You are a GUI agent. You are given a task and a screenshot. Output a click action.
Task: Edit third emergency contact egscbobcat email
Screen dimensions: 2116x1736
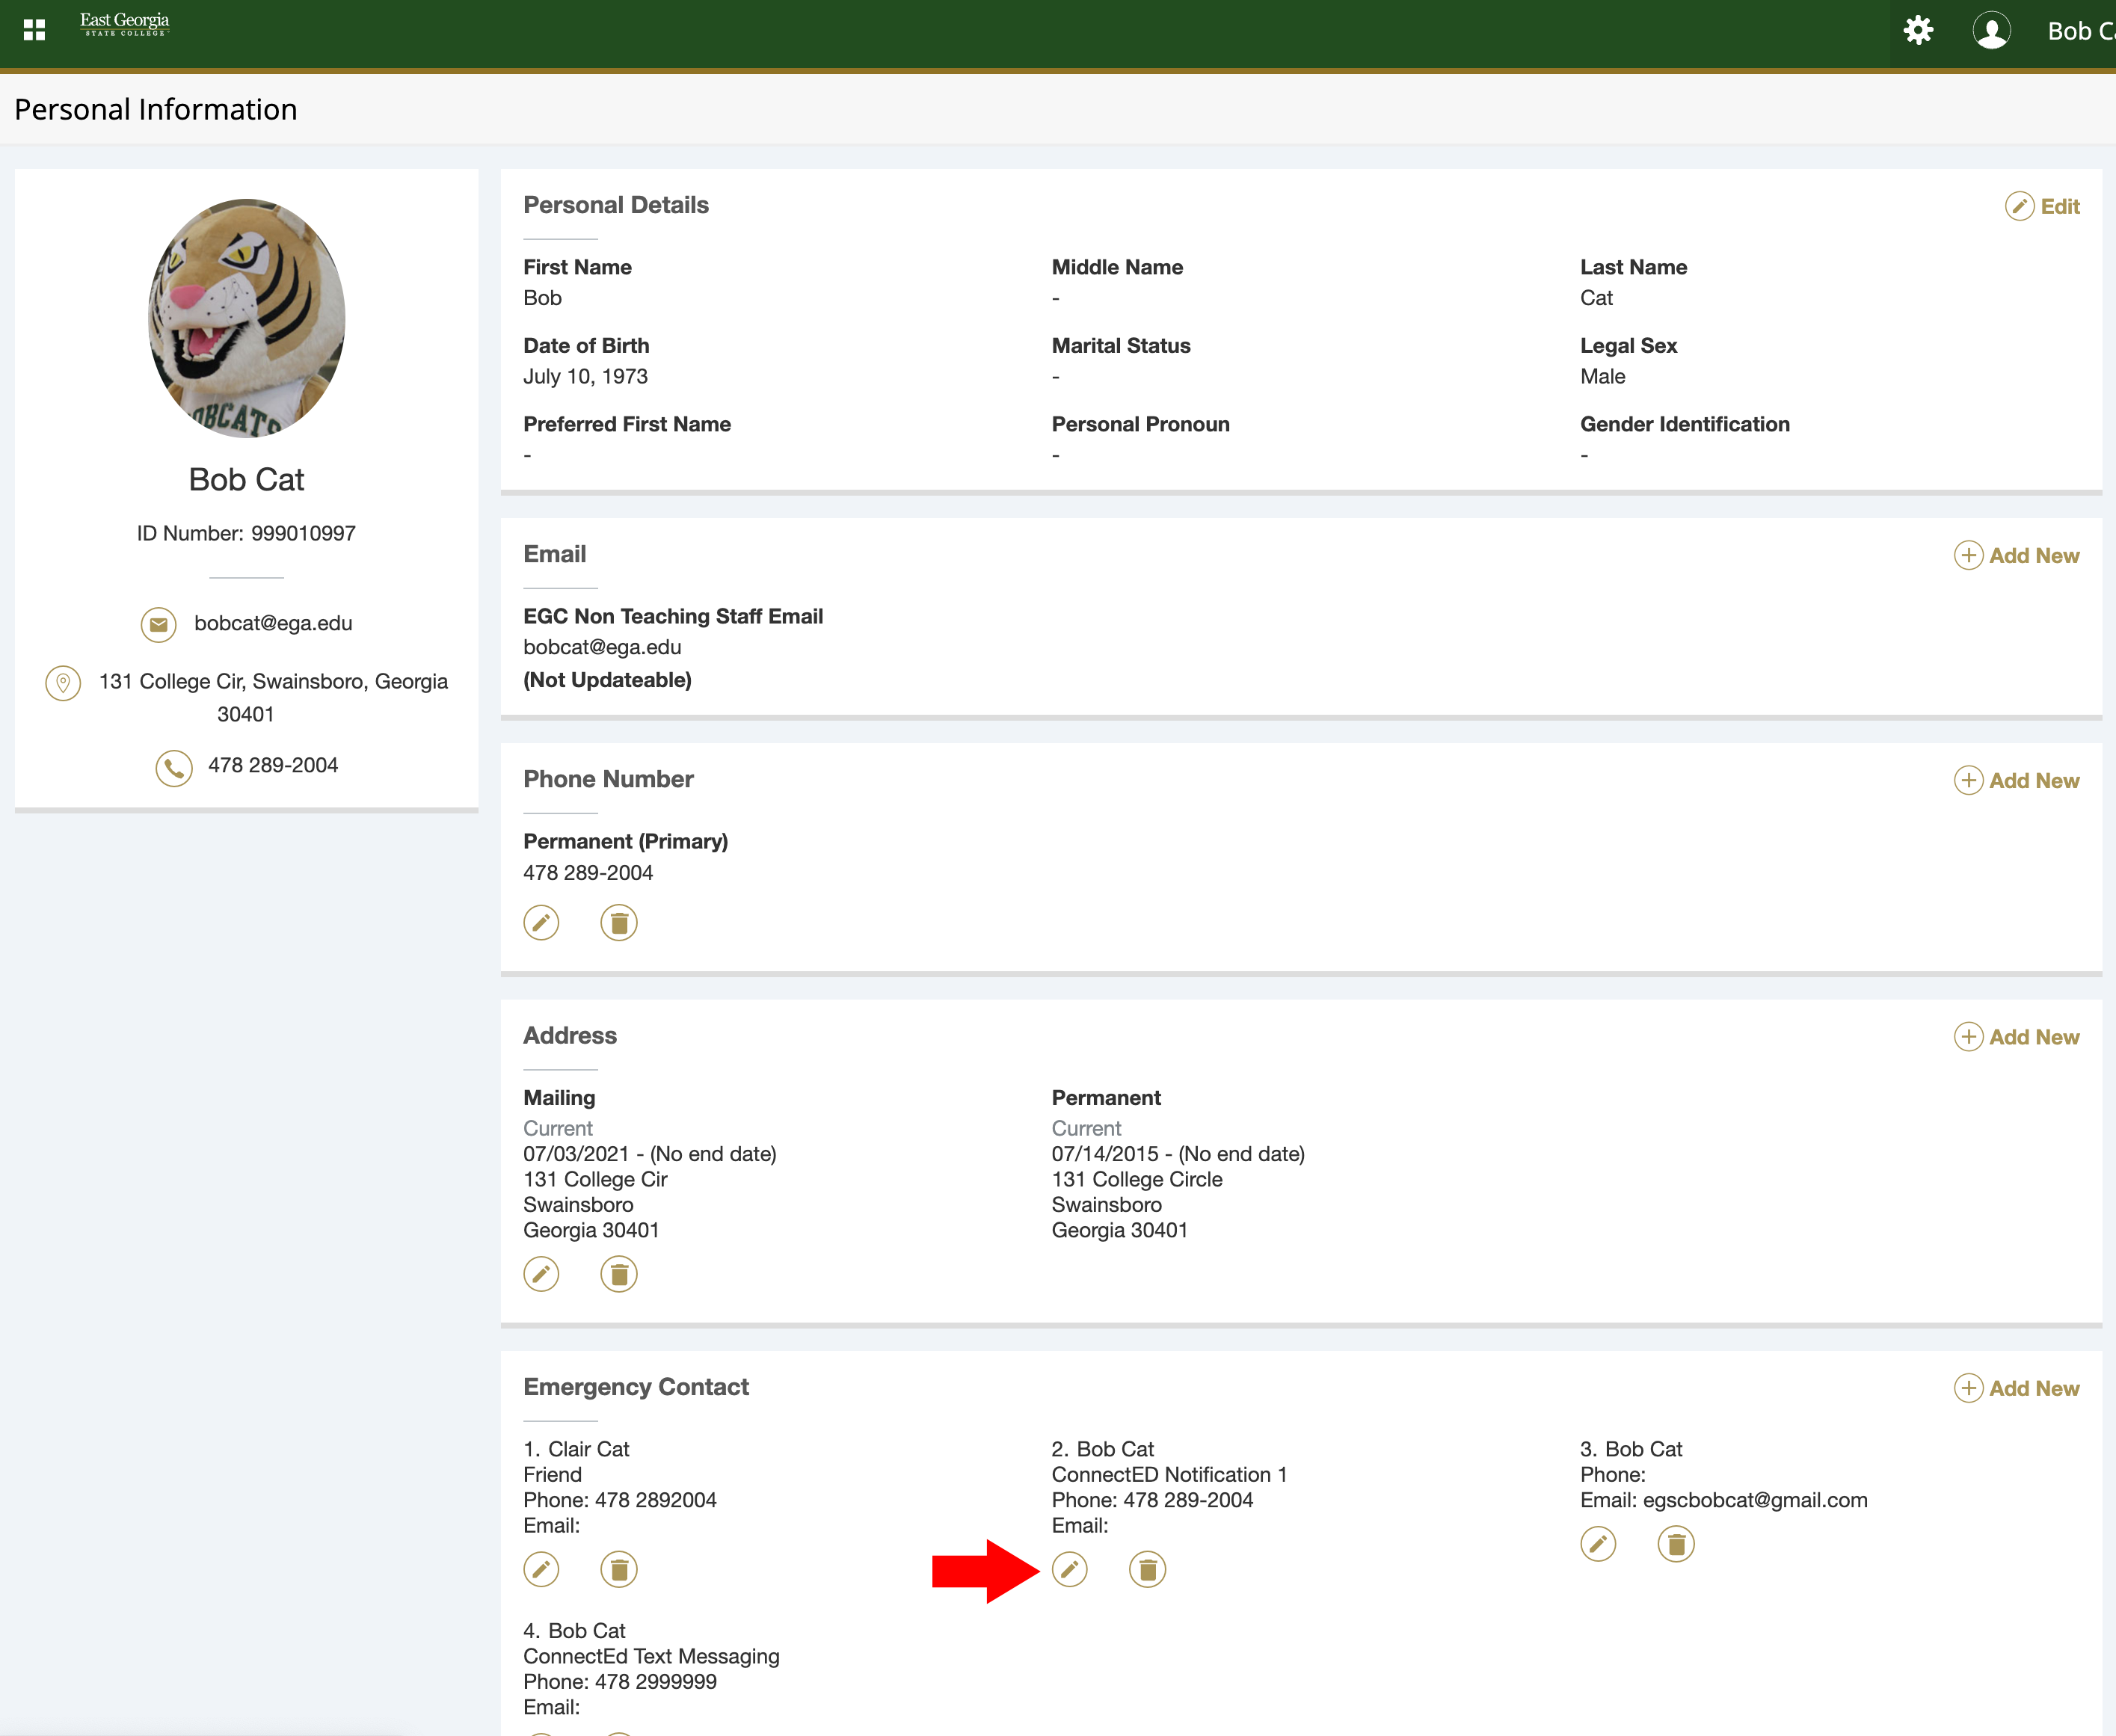point(1597,1543)
